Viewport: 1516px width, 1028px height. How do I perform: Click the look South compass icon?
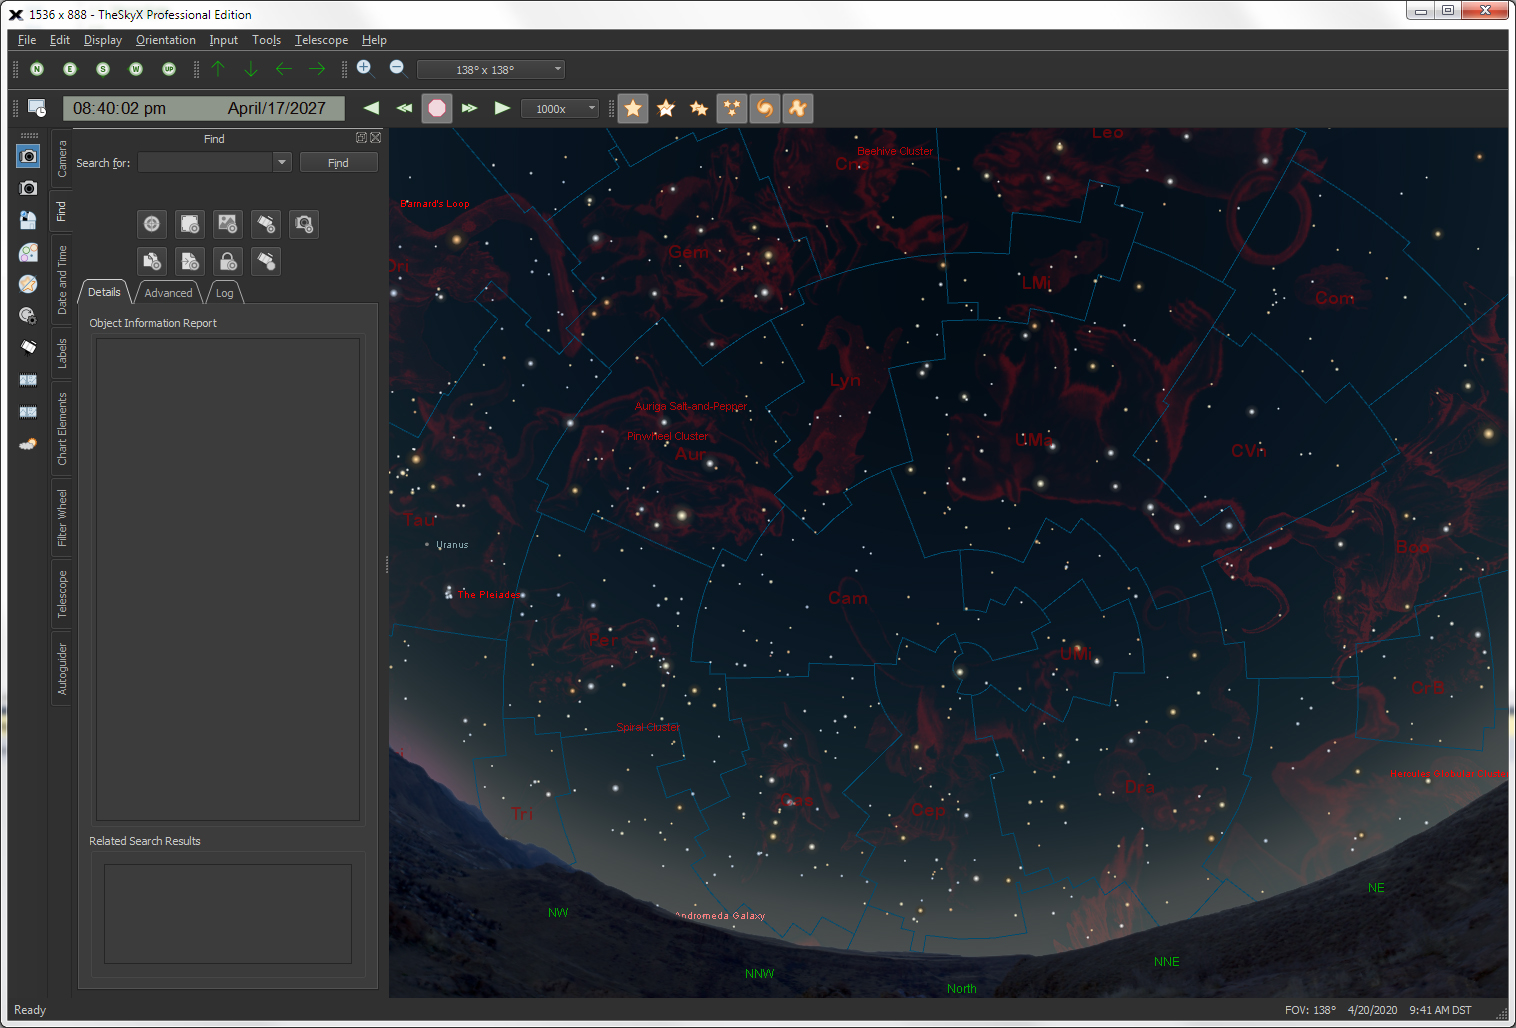point(103,69)
